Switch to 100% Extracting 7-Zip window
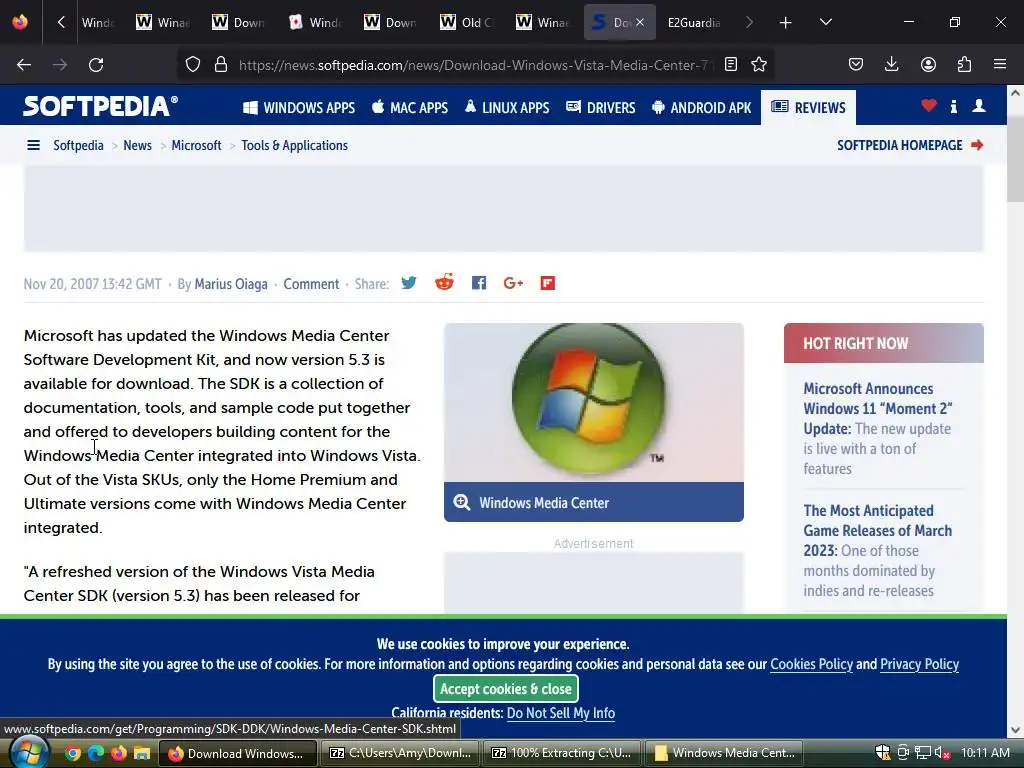 click(562, 754)
